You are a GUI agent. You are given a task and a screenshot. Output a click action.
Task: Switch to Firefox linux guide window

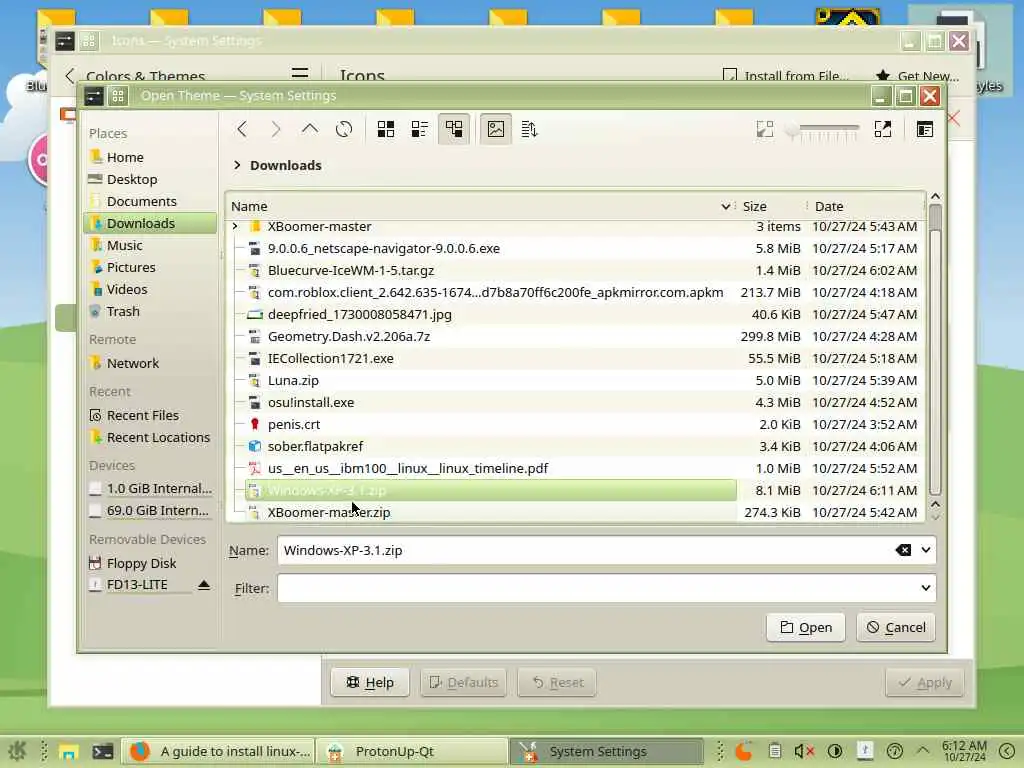pos(219,752)
